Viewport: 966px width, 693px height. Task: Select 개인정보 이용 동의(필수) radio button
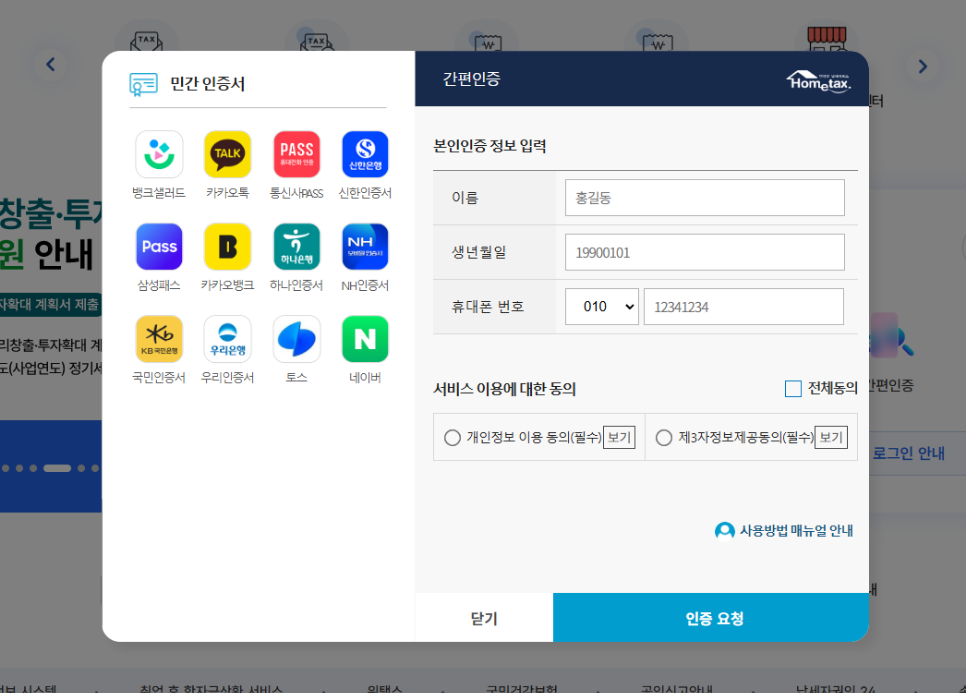(452, 437)
